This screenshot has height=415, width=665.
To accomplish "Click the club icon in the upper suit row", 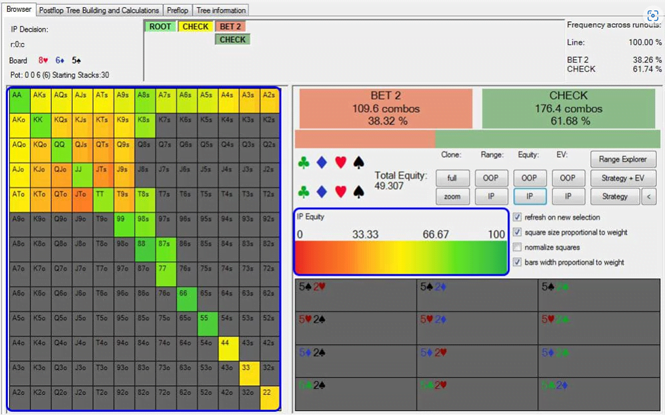I will pos(304,163).
